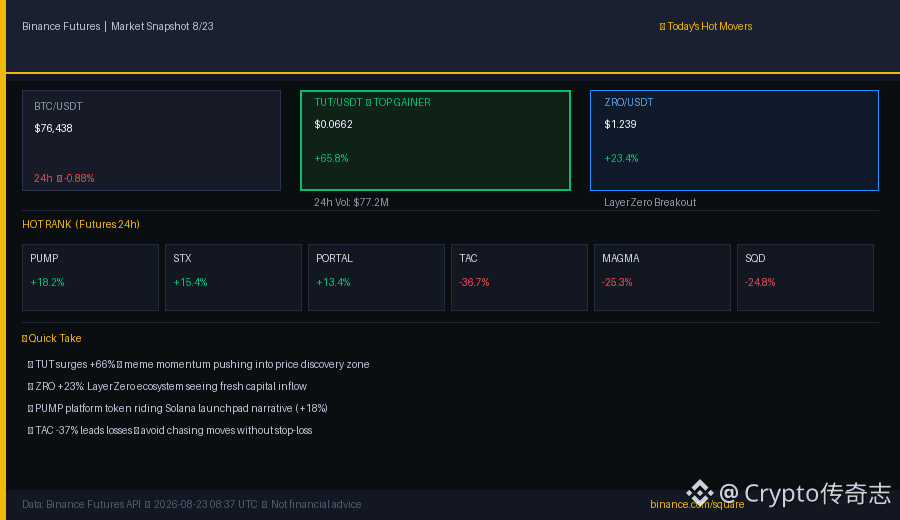Click the -25.3% MAGMA change

(617, 282)
